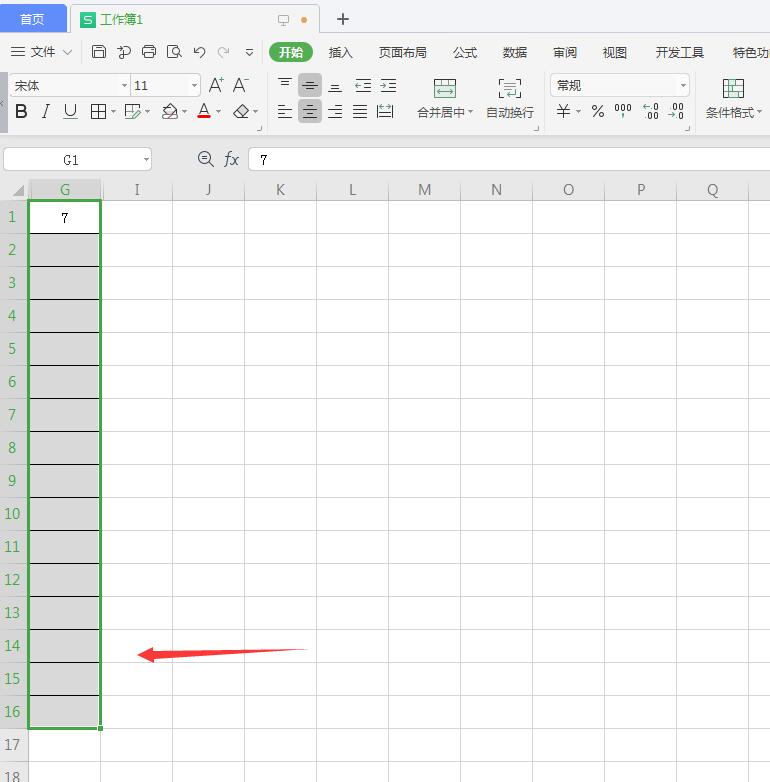The width and height of the screenshot is (770, 782).
Task: Click the 条件格式 (Conditional Format) button
Action: [x=733, y=99]
